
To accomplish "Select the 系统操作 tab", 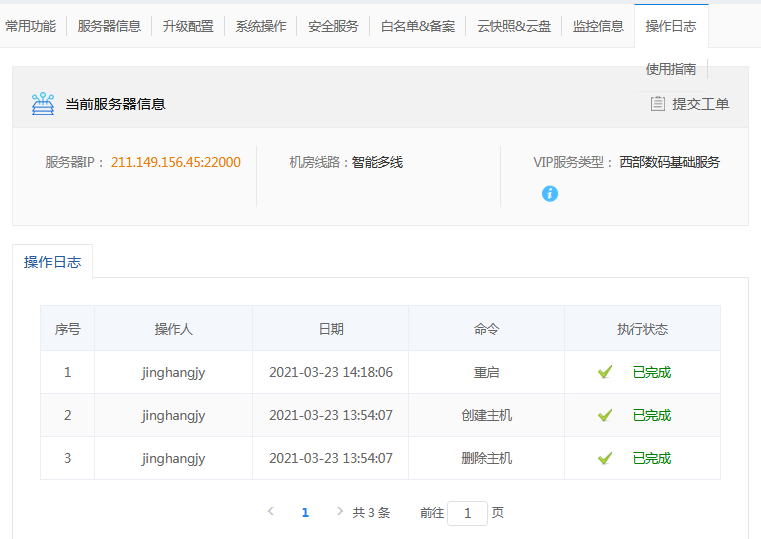I will [260, 26].
